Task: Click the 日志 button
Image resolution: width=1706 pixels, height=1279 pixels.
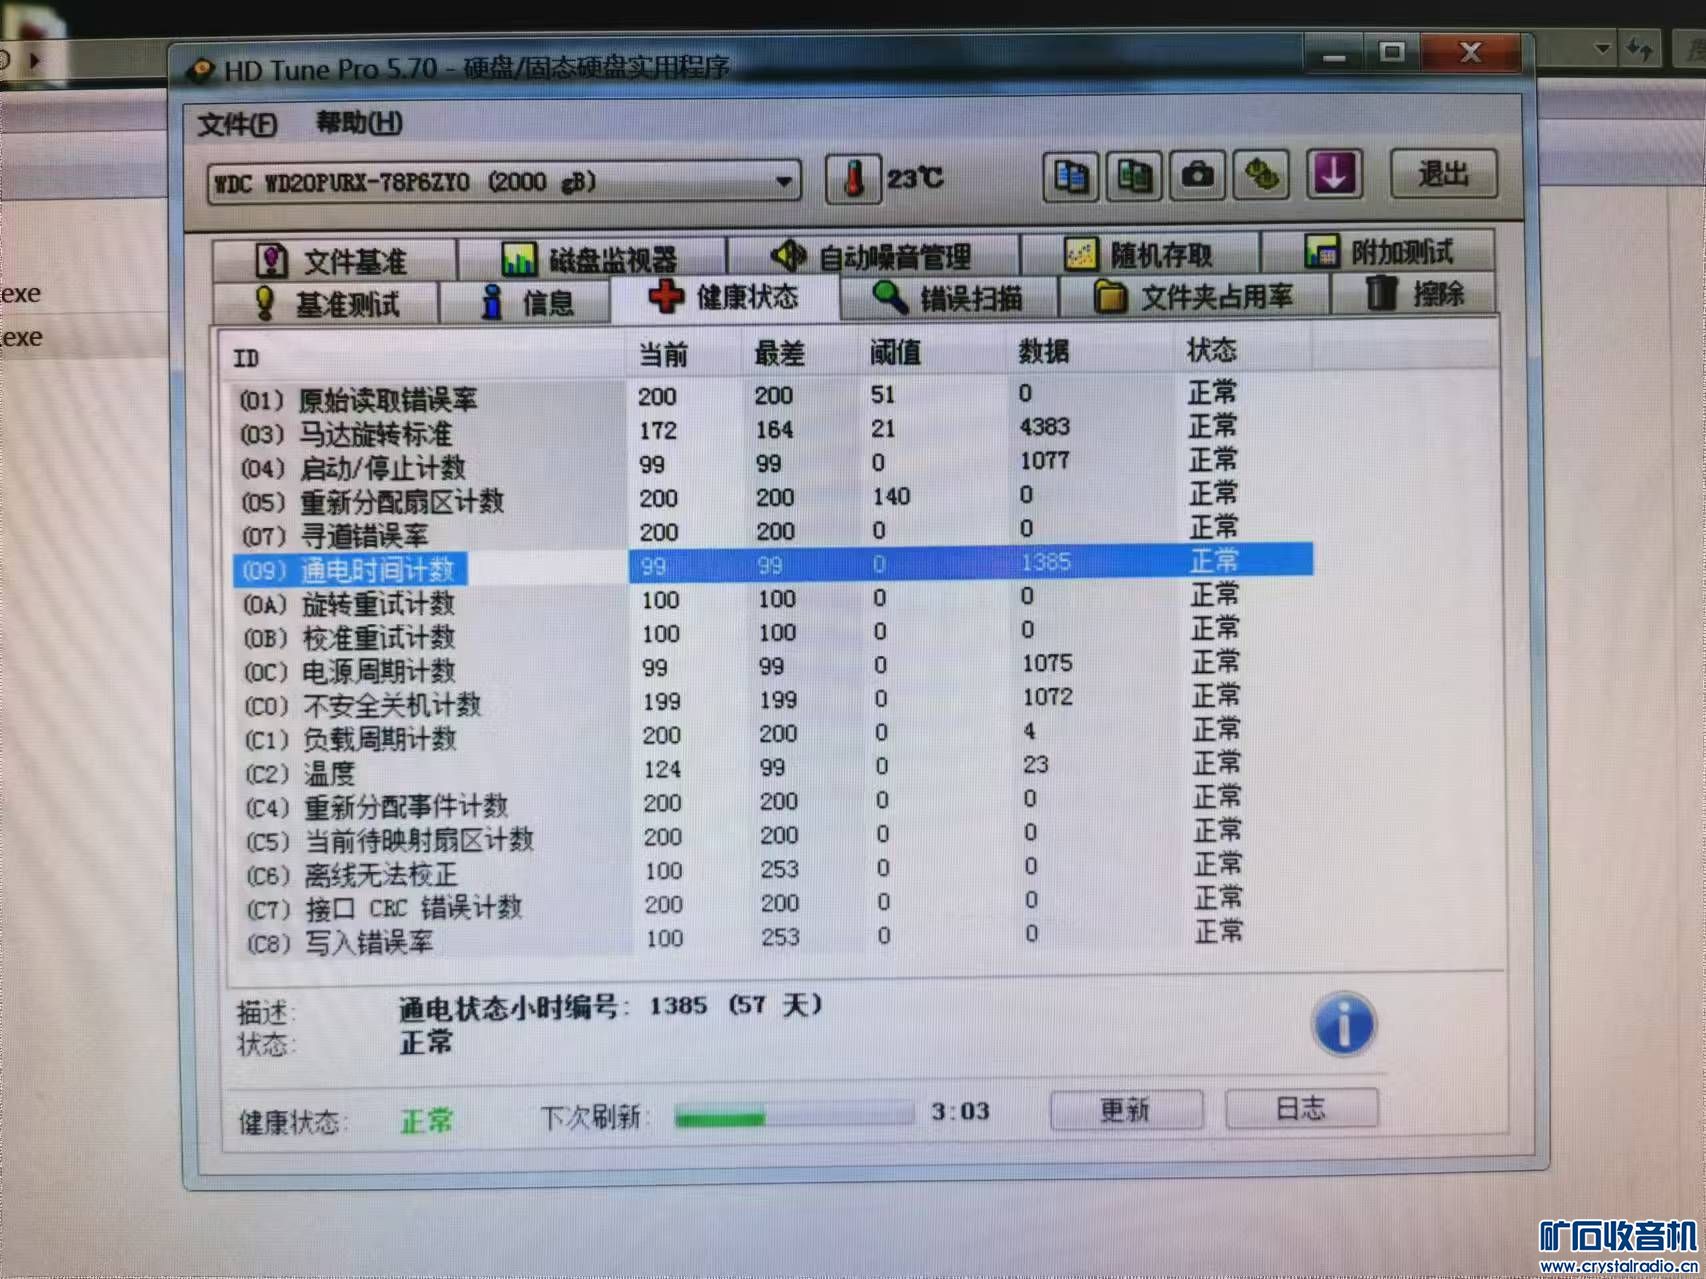Action: 1301,1108
